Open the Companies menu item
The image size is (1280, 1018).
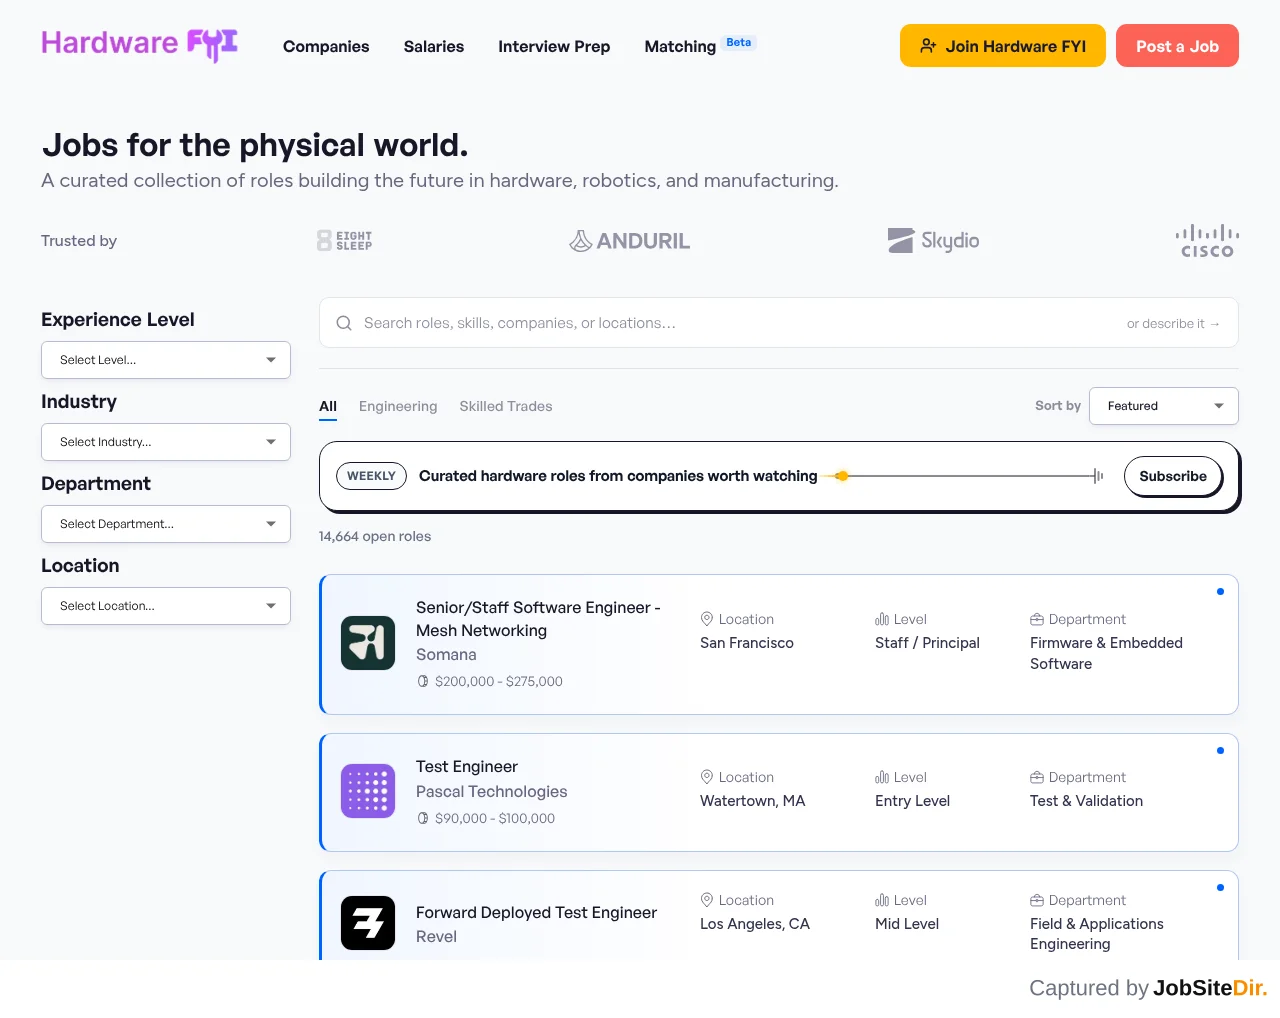pyautogui.click(x=326, y=46)
